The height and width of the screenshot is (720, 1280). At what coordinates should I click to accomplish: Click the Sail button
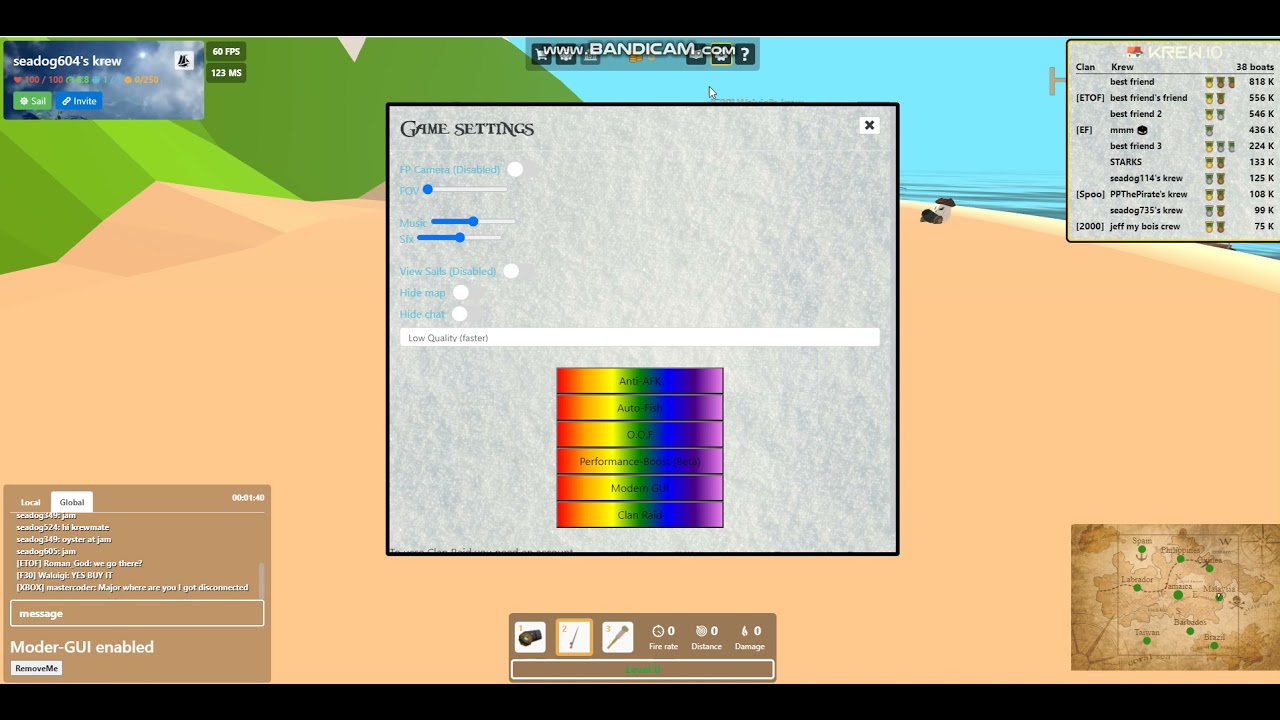32,101
